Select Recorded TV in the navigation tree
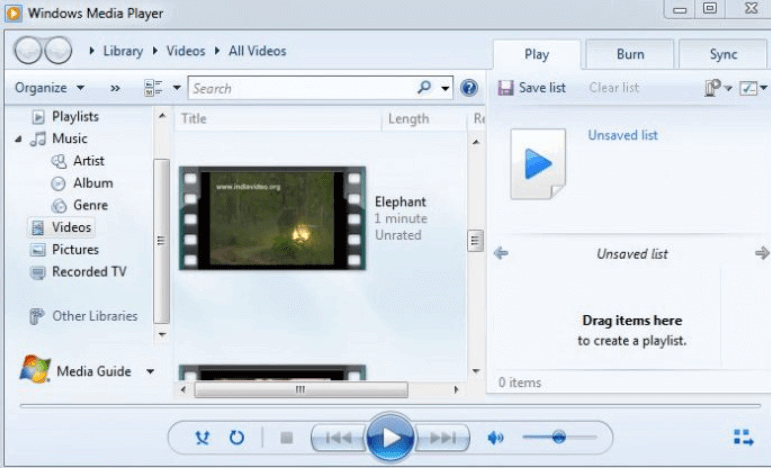This screenshot has height=468, width=771. tap(89, 271)
